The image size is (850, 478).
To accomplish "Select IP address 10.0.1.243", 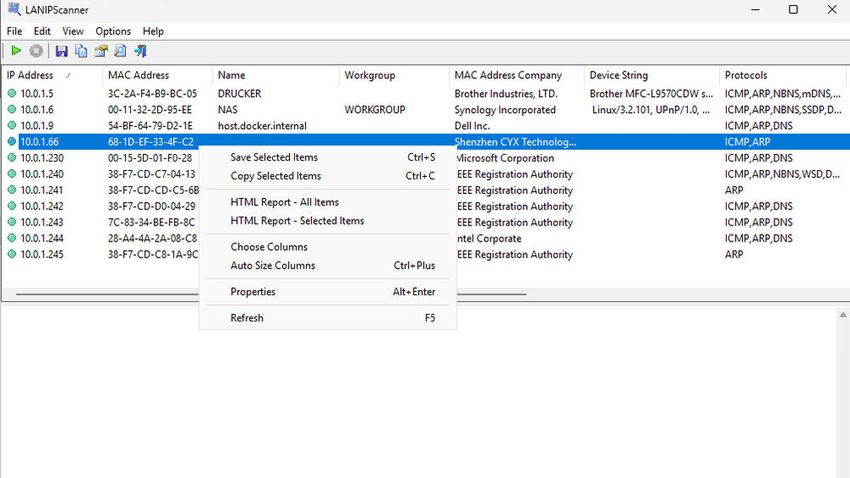I will (42, 222).
